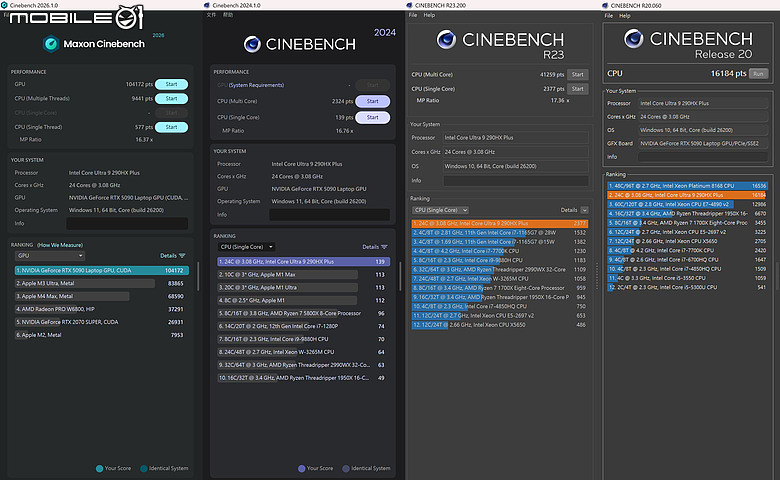This screenshot has height=480, width=780.
Task: Open CPU (Single Core) ranking dropdown in Cinebench 2024
Action: 247,247
